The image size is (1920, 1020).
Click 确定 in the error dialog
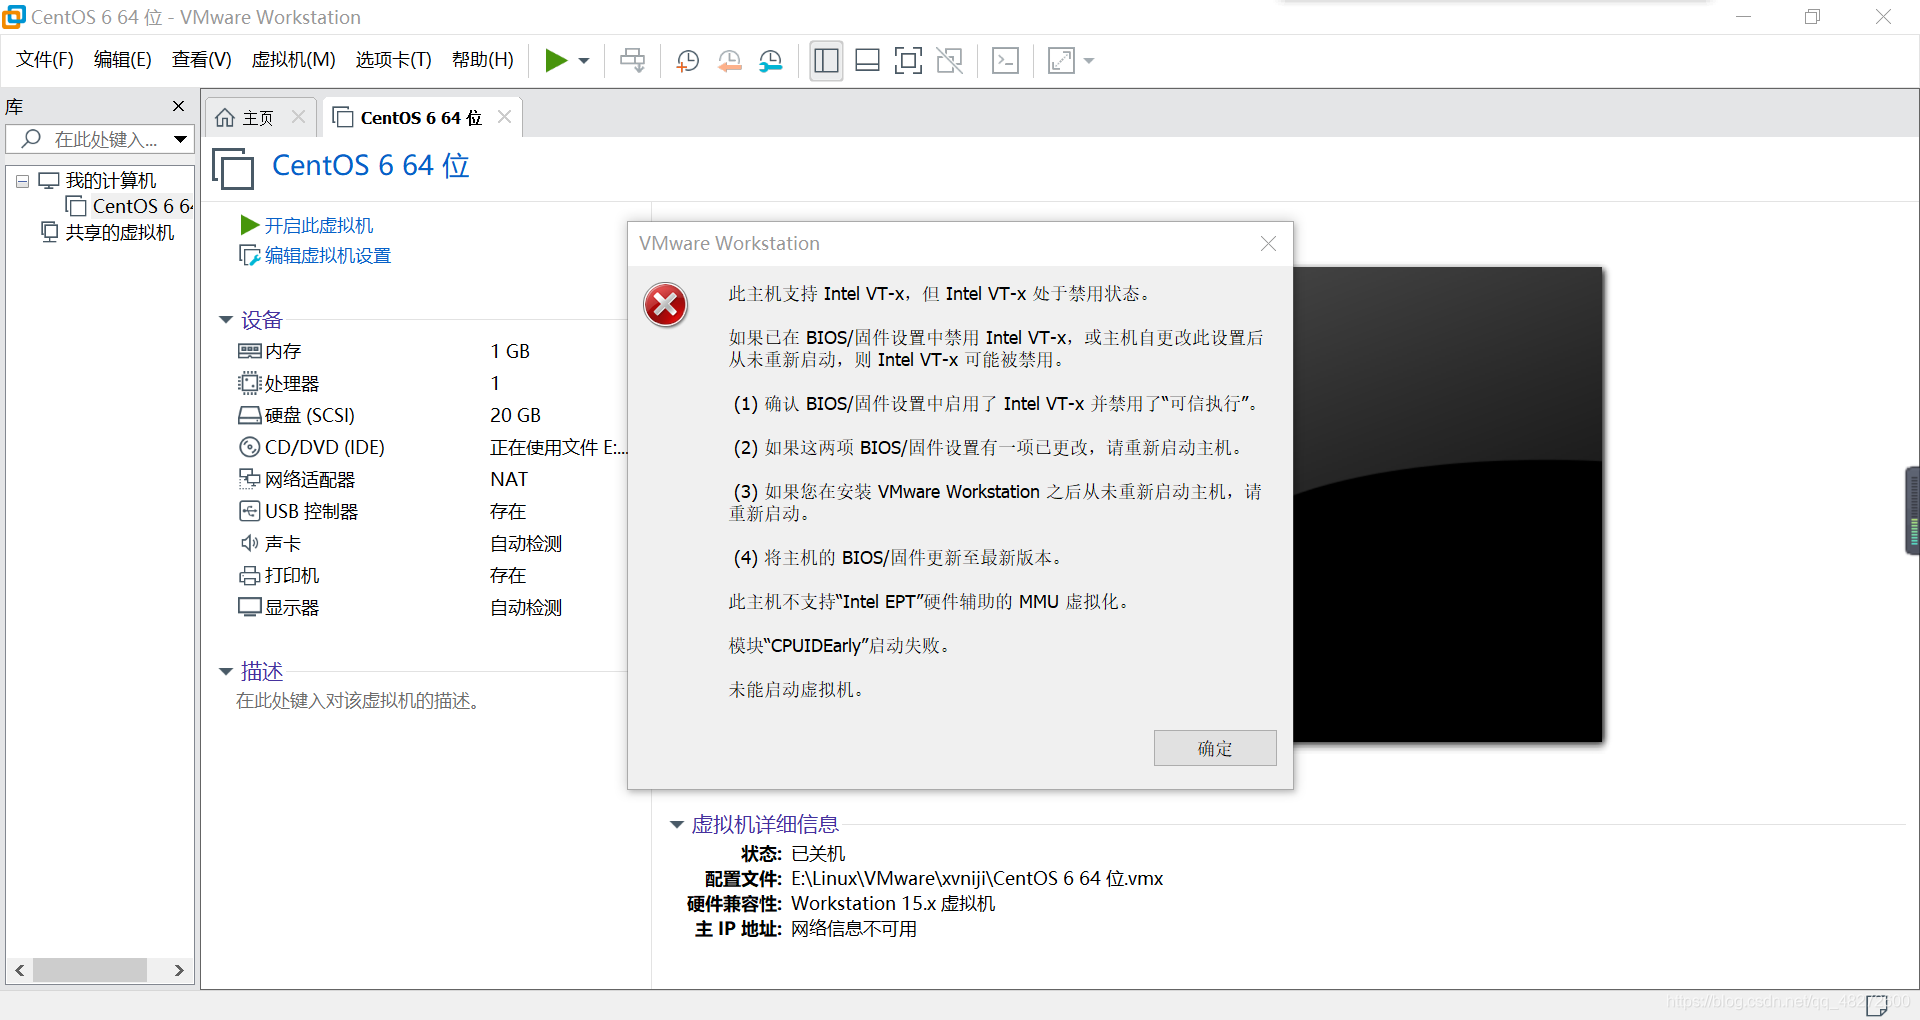1215,748
